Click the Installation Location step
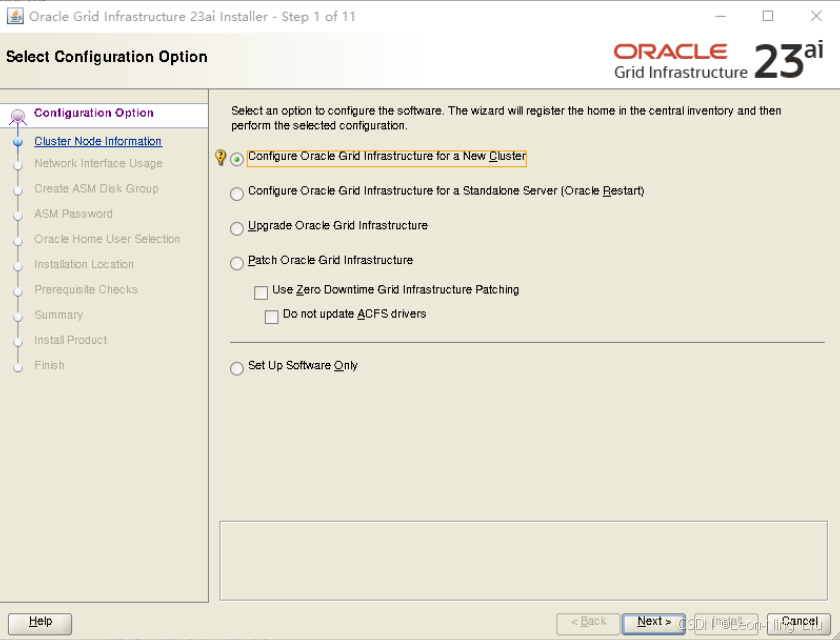 click(x=84, y=264)
